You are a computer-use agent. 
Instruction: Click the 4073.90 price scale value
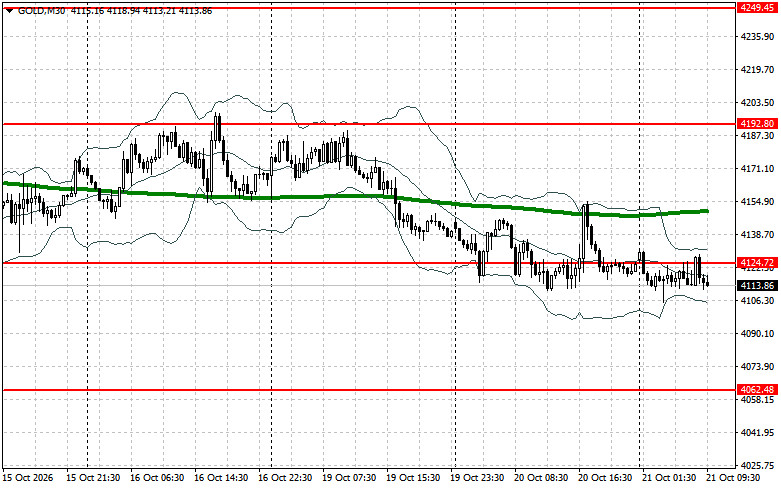tap(757, 367)
